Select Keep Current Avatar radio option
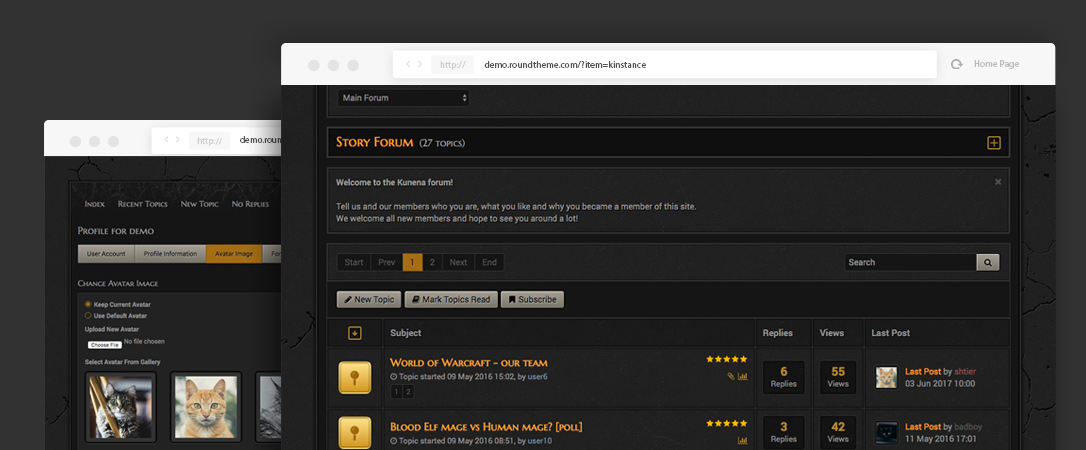The width and height of the screenshot is (1086, 450). 88,305
